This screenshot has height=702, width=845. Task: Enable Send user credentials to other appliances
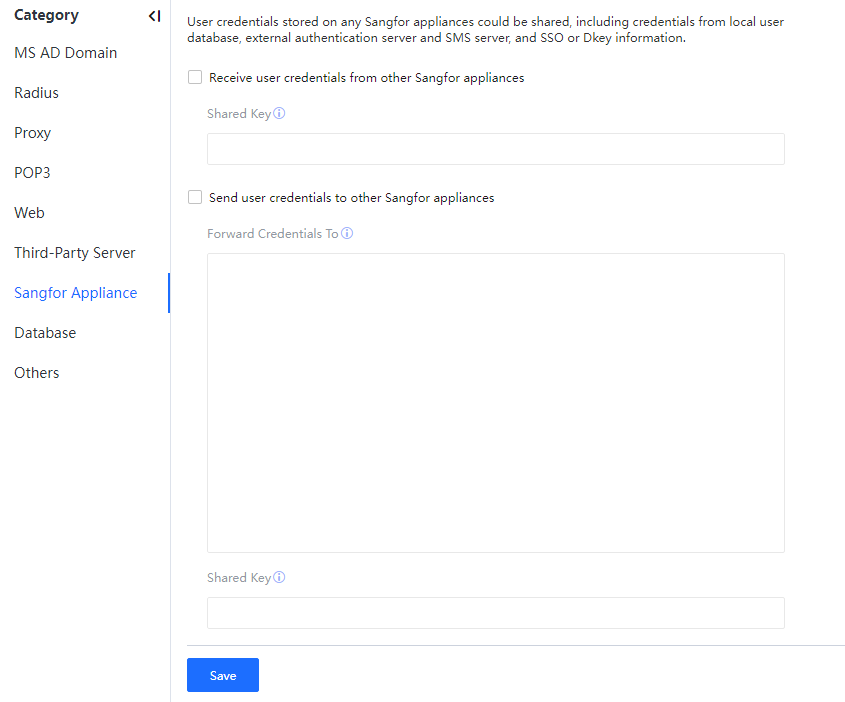pos(195,197)
